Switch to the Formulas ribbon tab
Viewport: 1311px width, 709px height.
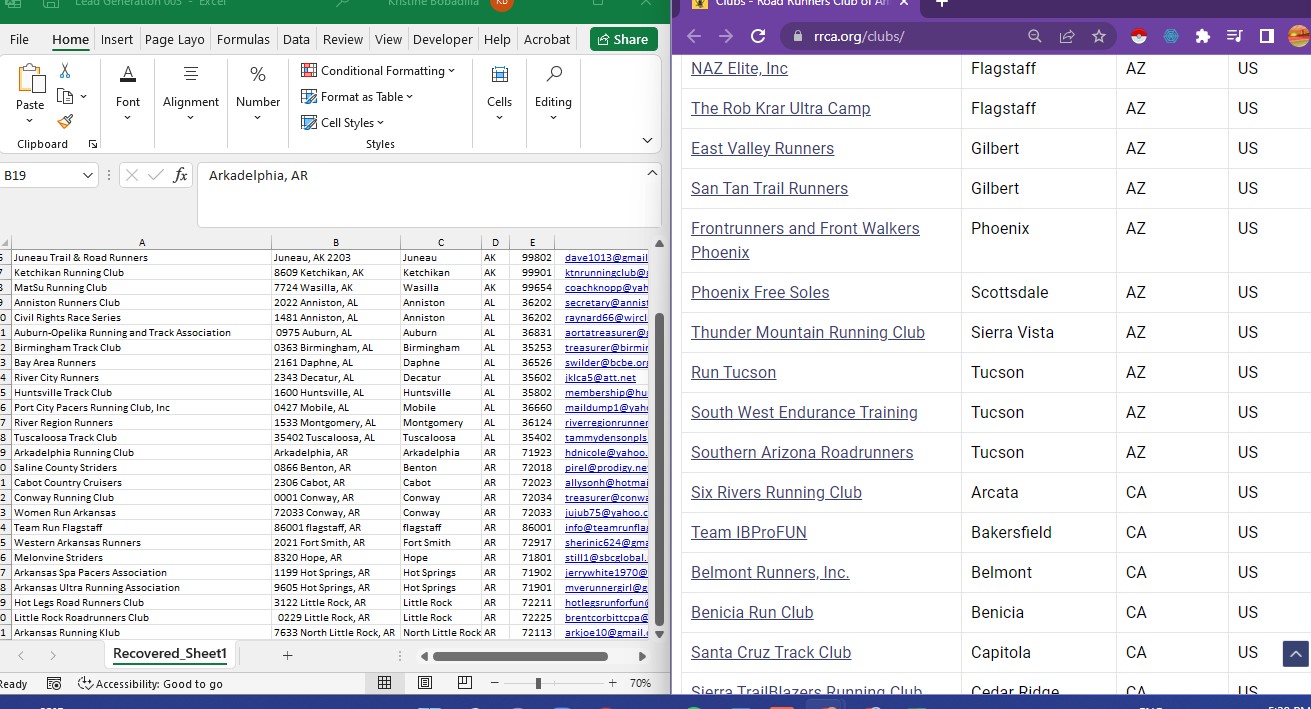coord(243,40)
